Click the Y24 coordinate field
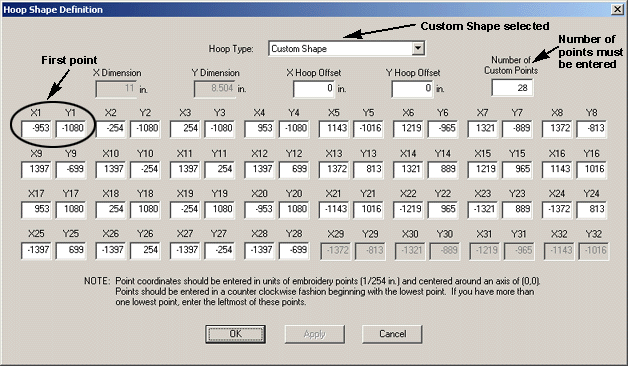This screenshot has height=366, width=628. pos(592,210)
